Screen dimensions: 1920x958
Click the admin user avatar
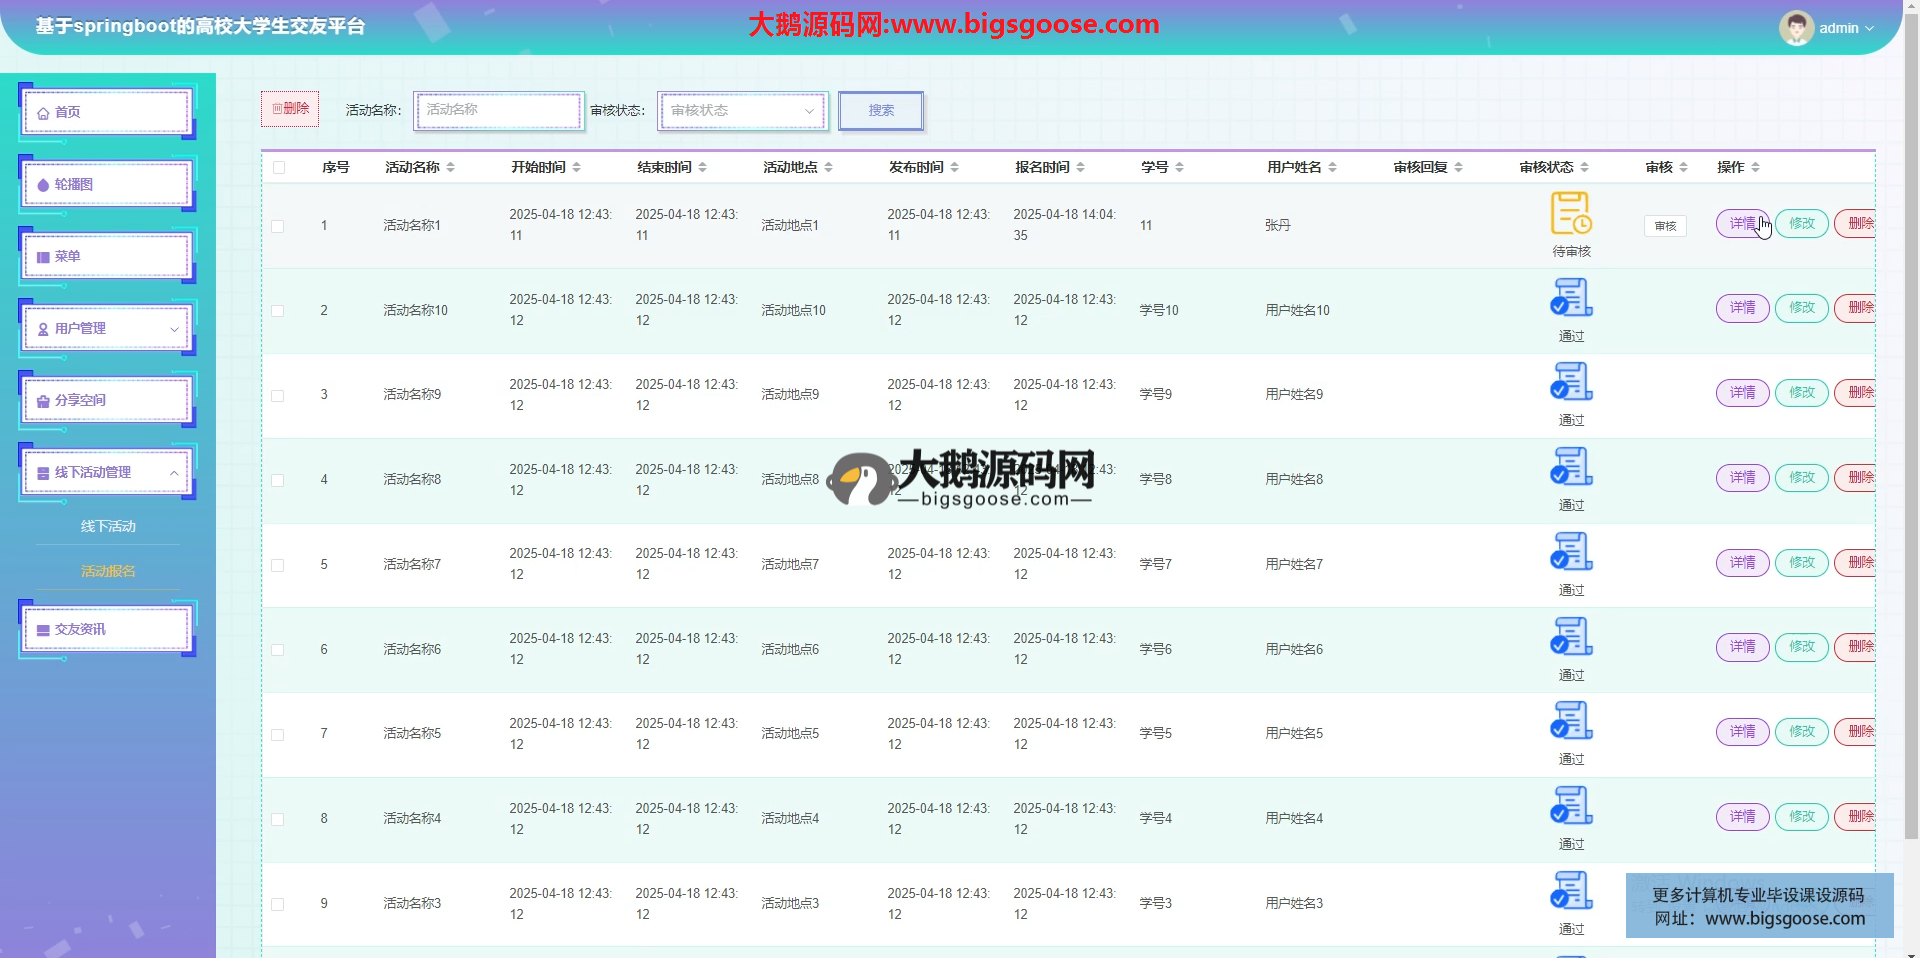(1796, 28)
